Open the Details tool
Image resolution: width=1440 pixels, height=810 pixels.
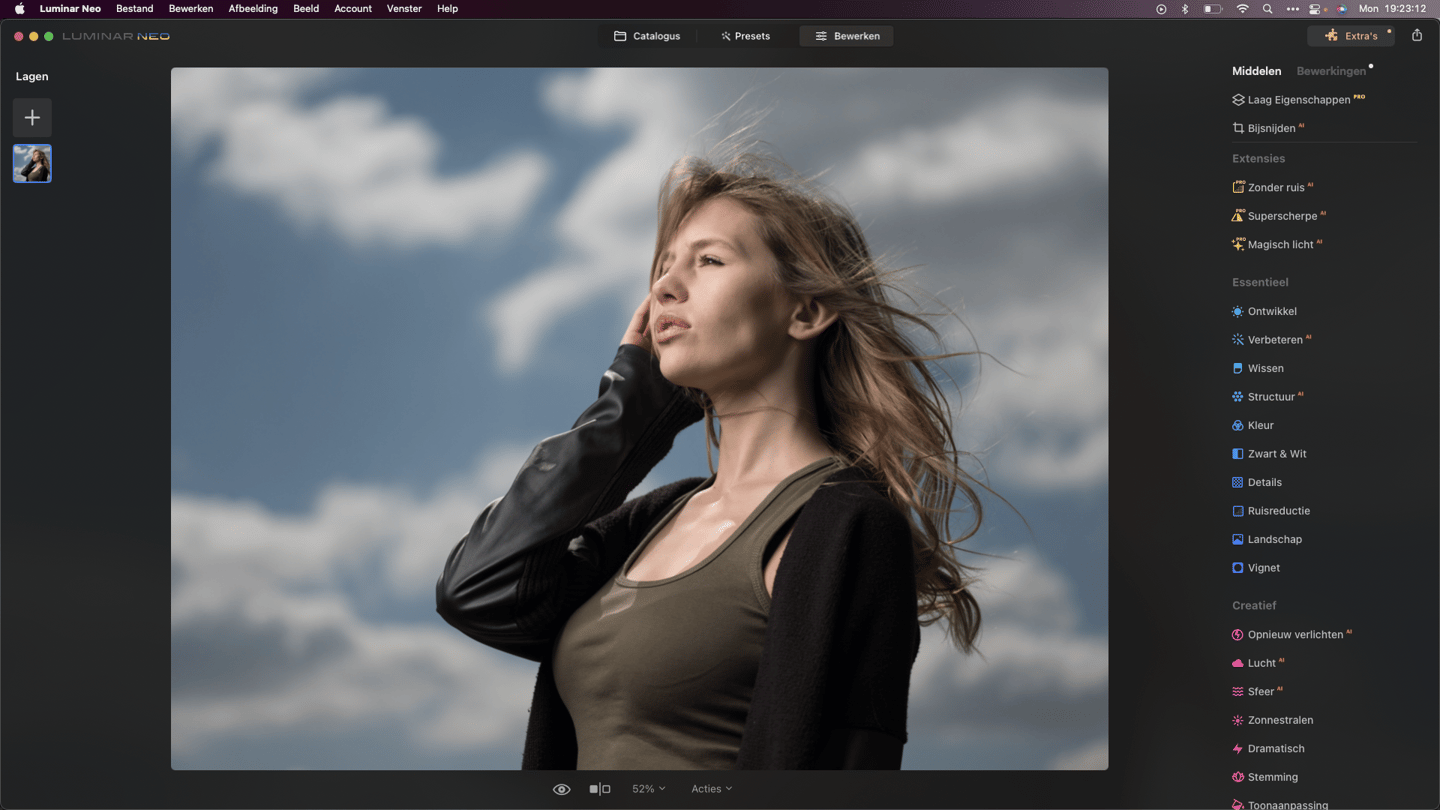point(1257,482)
